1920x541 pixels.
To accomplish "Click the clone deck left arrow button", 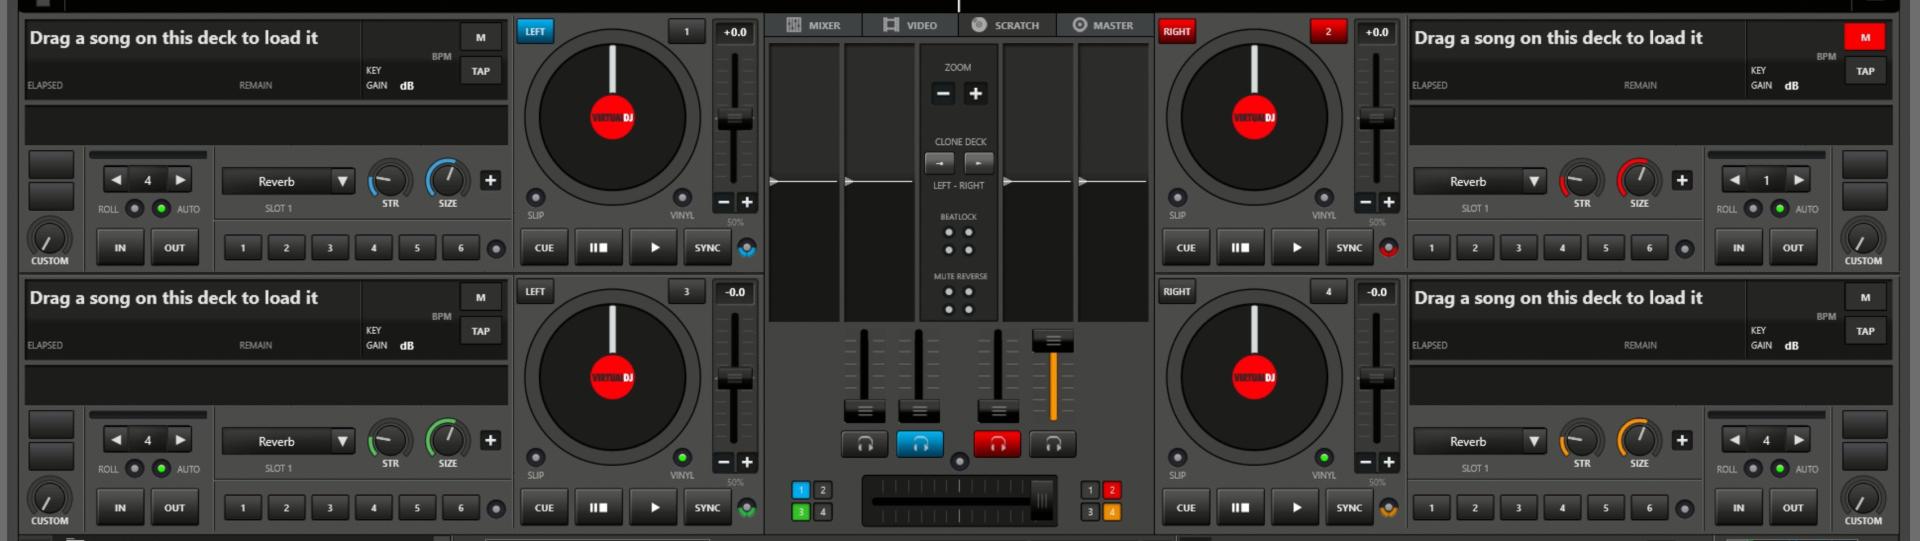I will click(939, 162).
